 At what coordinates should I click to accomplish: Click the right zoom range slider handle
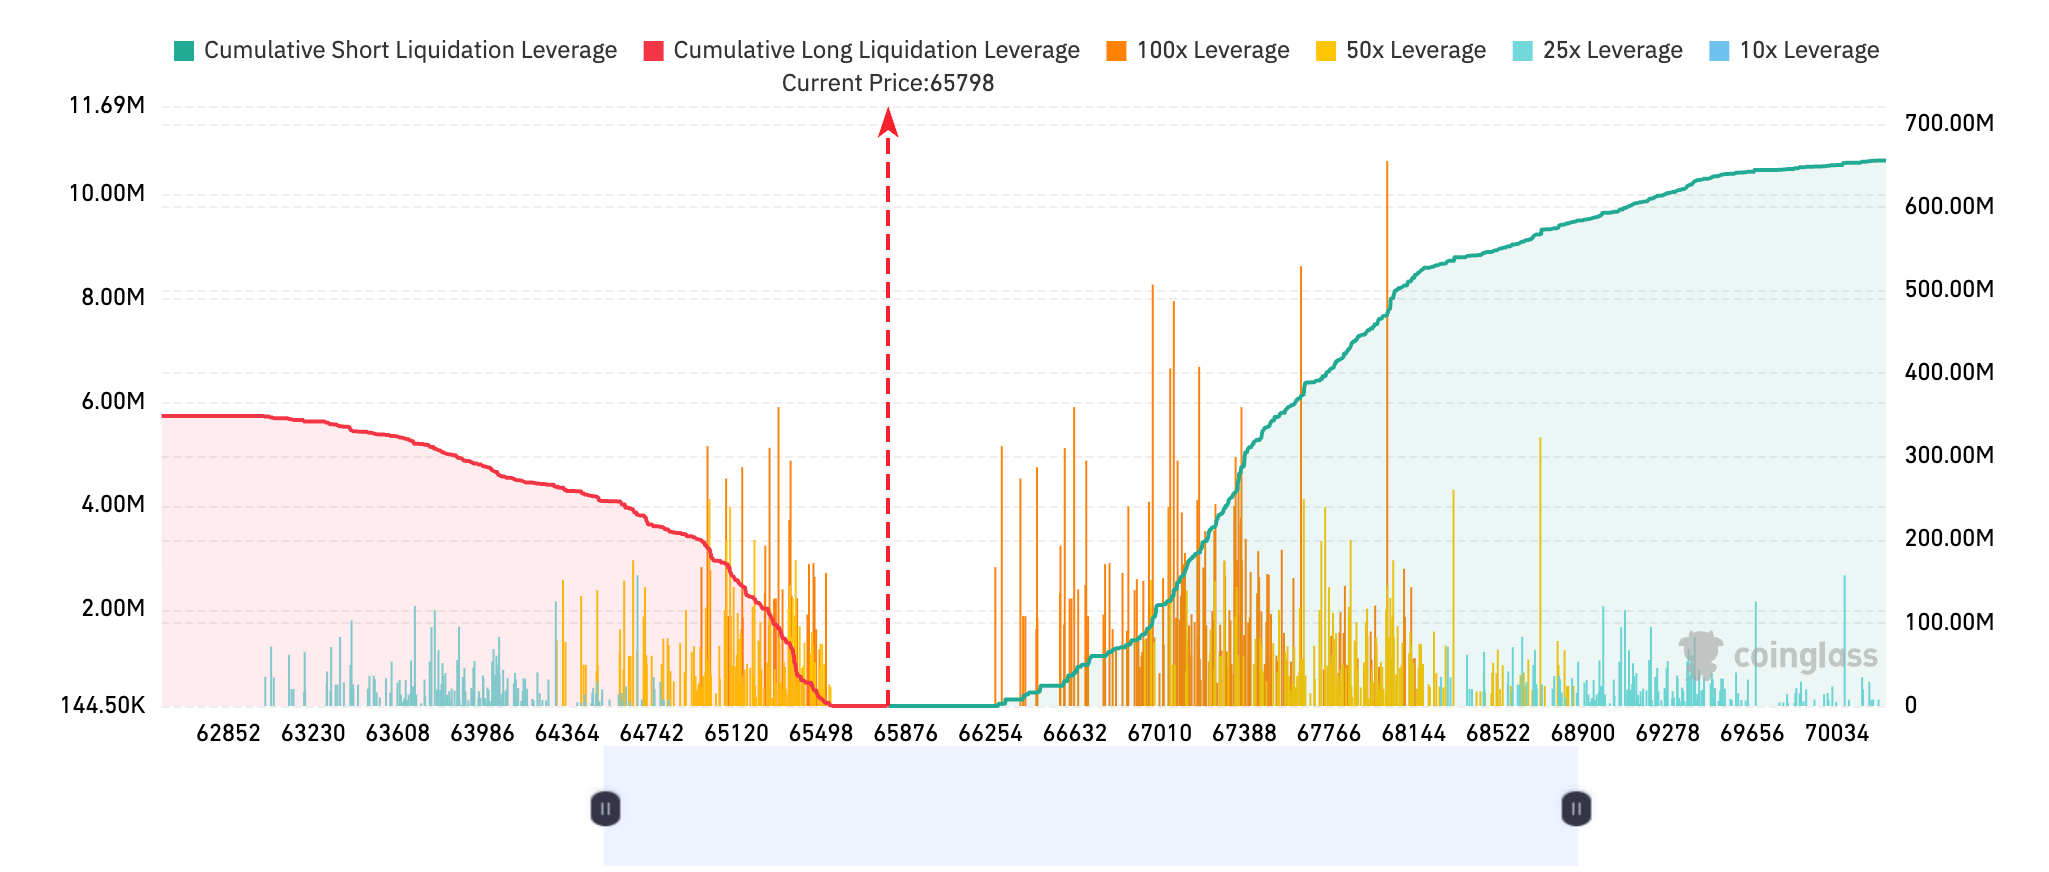click(1576, 808)
